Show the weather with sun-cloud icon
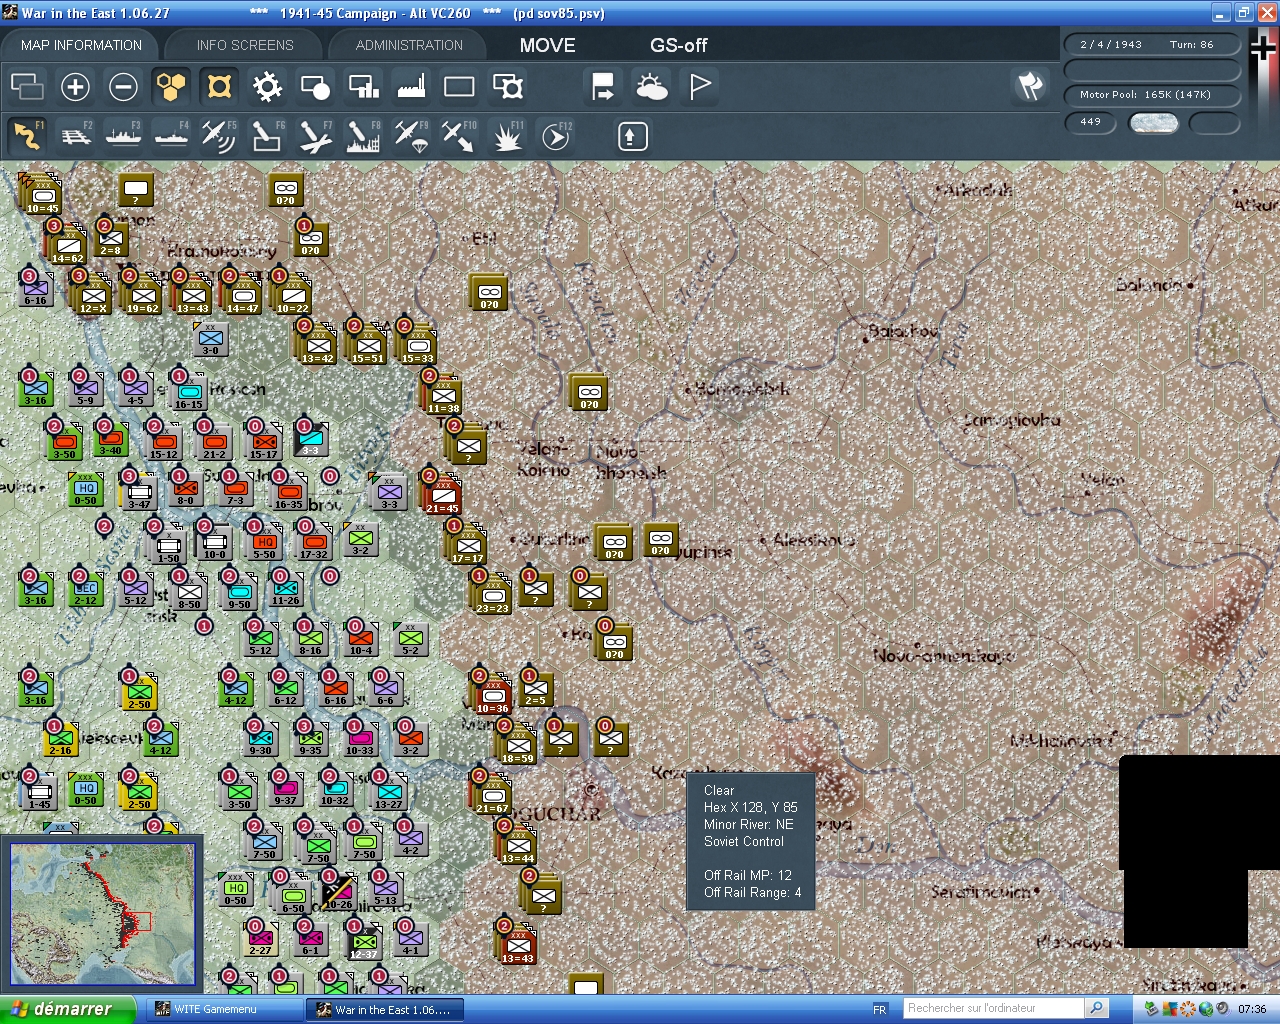 (x=651, y=87)
